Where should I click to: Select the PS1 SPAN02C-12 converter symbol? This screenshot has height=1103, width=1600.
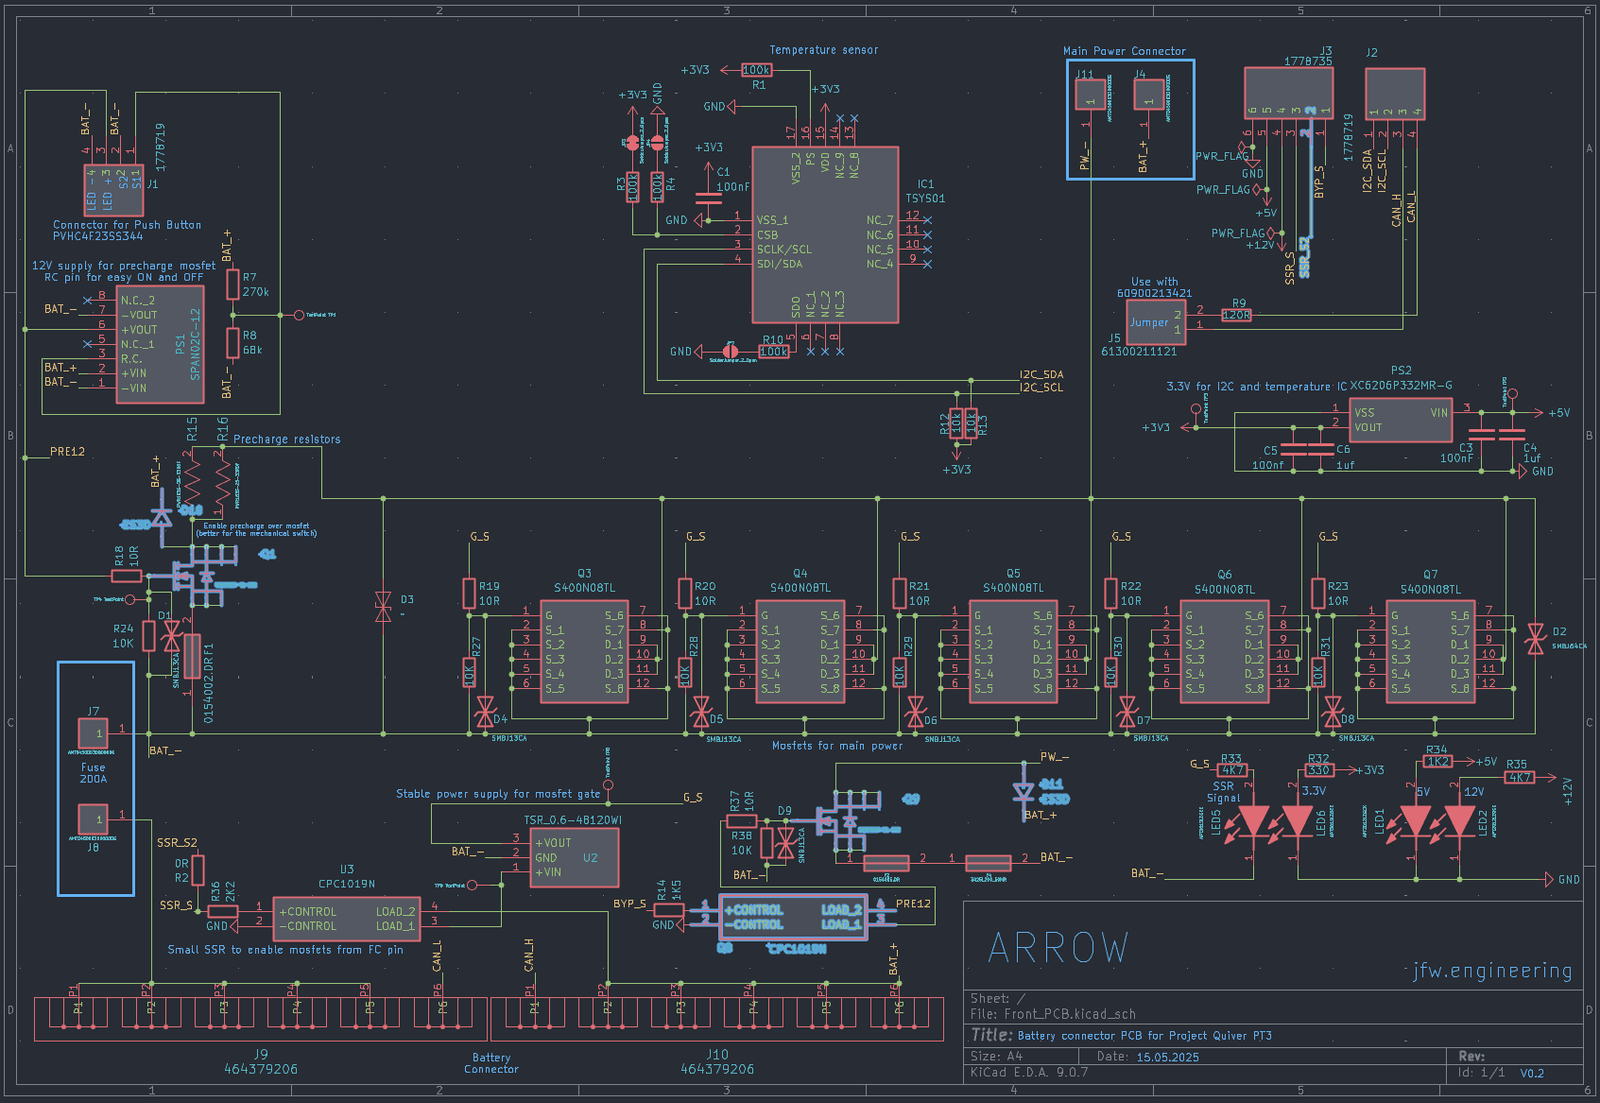(x=160, y=345)
